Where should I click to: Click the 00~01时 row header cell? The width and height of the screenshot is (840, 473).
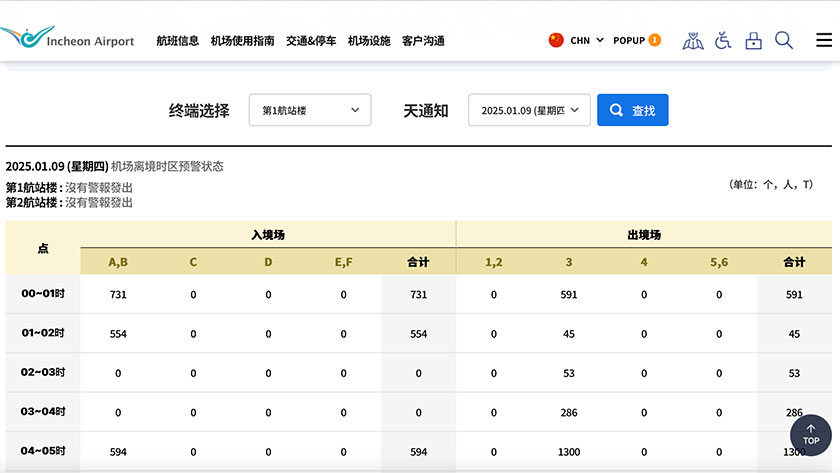(43, 294)
